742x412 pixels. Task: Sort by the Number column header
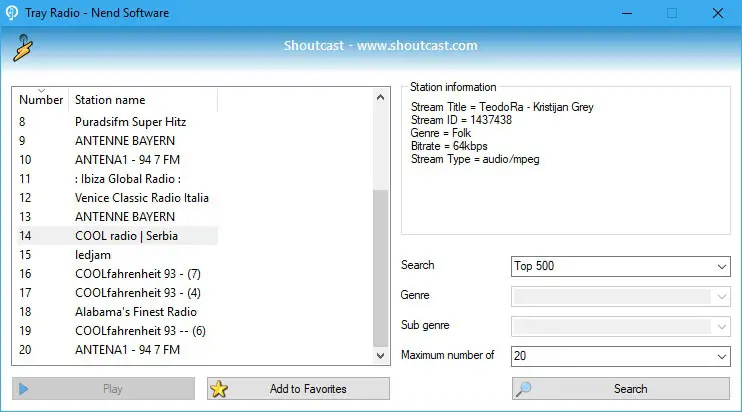(41, 100)
